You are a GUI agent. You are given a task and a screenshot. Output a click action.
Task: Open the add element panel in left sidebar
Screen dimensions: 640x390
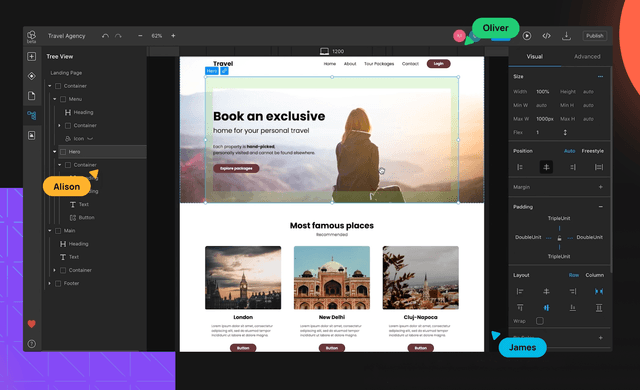pyautogui.click(x=31, y=56)
